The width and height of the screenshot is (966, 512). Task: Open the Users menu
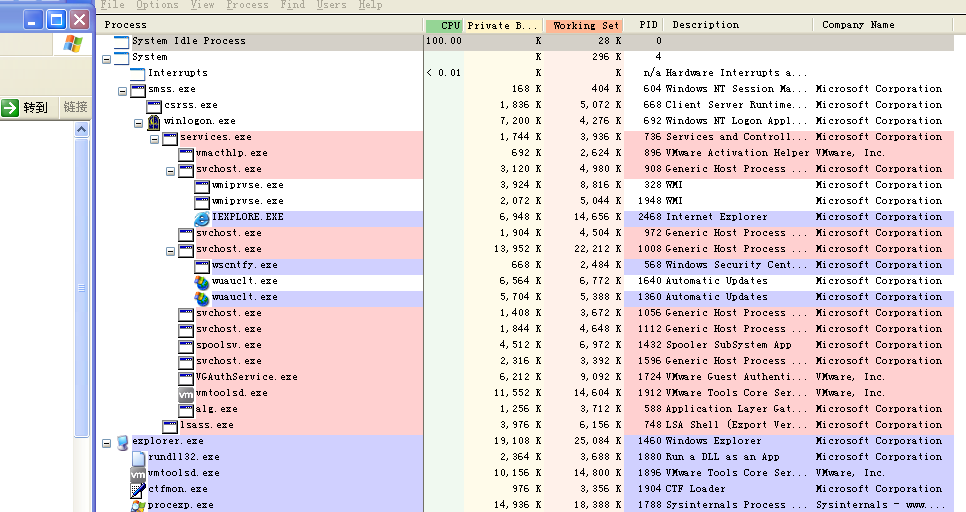(x=331, y=5)
